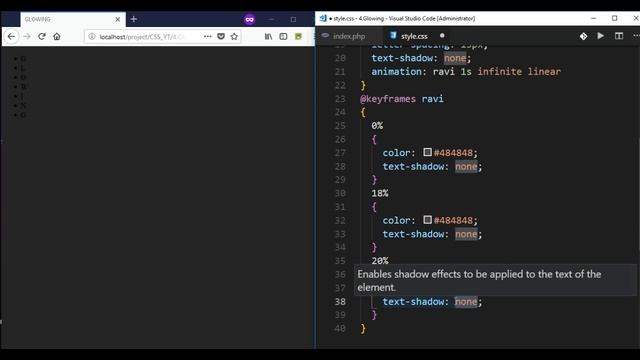Screen dimensions: 640x360
Task: Bookmark this page with the star icon
Action: point(234,36)
